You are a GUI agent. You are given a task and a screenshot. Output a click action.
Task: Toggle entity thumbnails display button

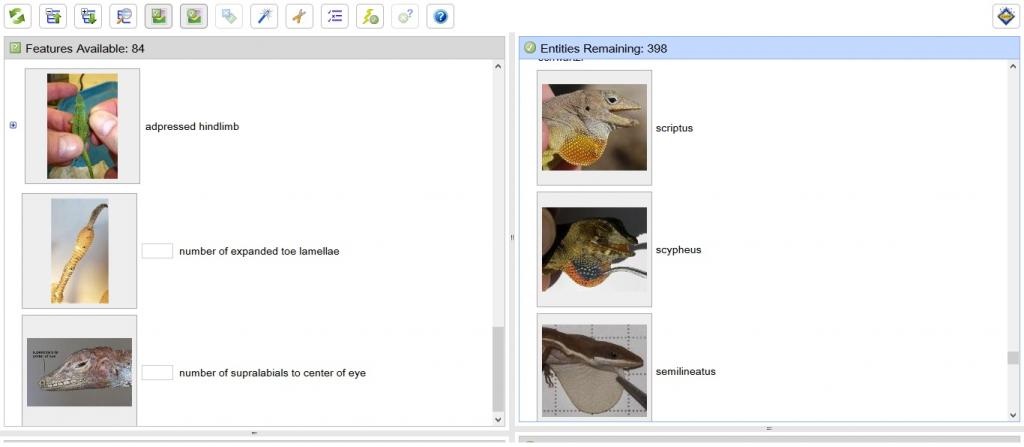pyautogui.click(x=194, y=16)
